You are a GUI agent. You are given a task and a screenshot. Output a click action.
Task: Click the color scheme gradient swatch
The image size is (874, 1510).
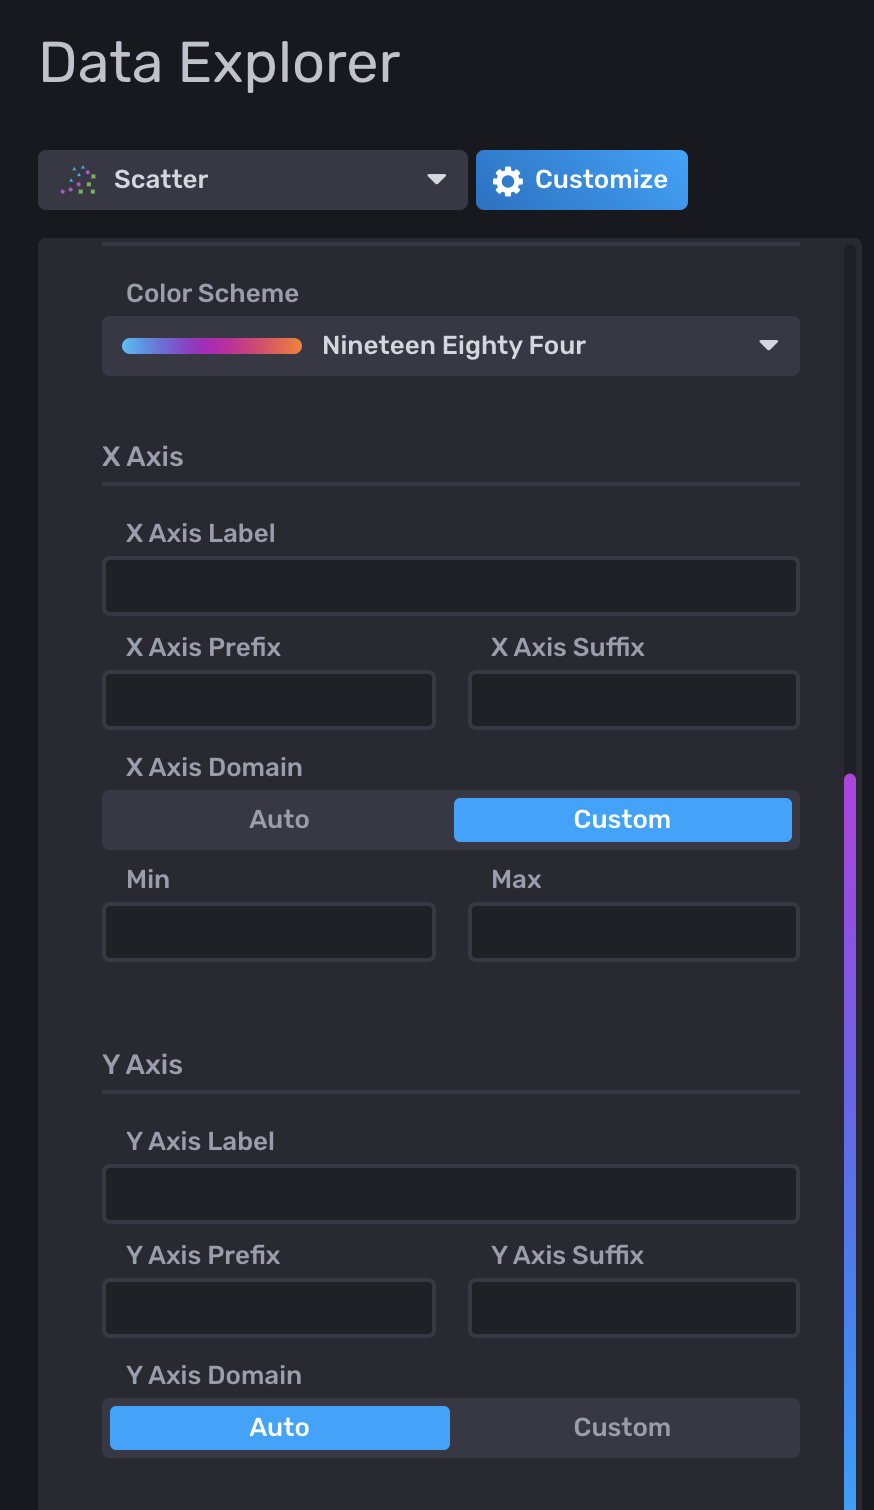click(212, 346)
